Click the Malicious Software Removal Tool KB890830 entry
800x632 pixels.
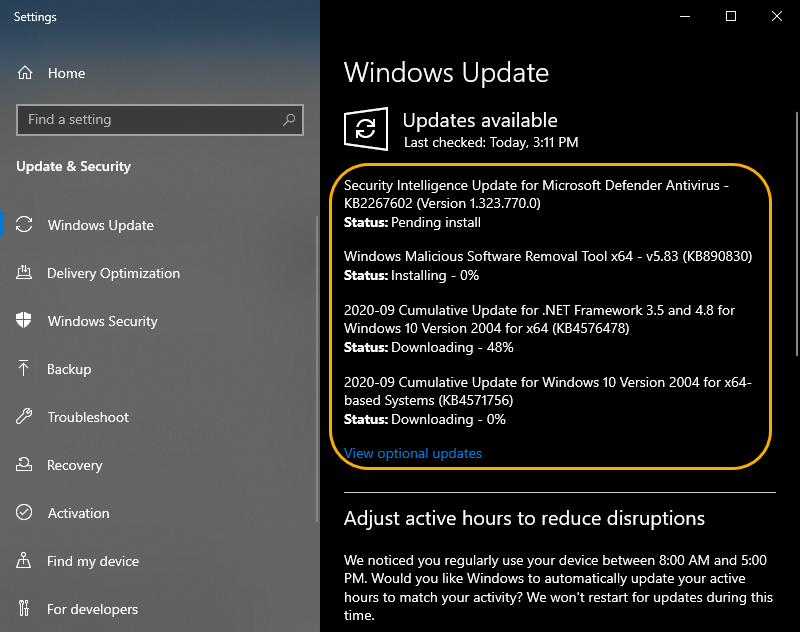click(x=548, y=256)
